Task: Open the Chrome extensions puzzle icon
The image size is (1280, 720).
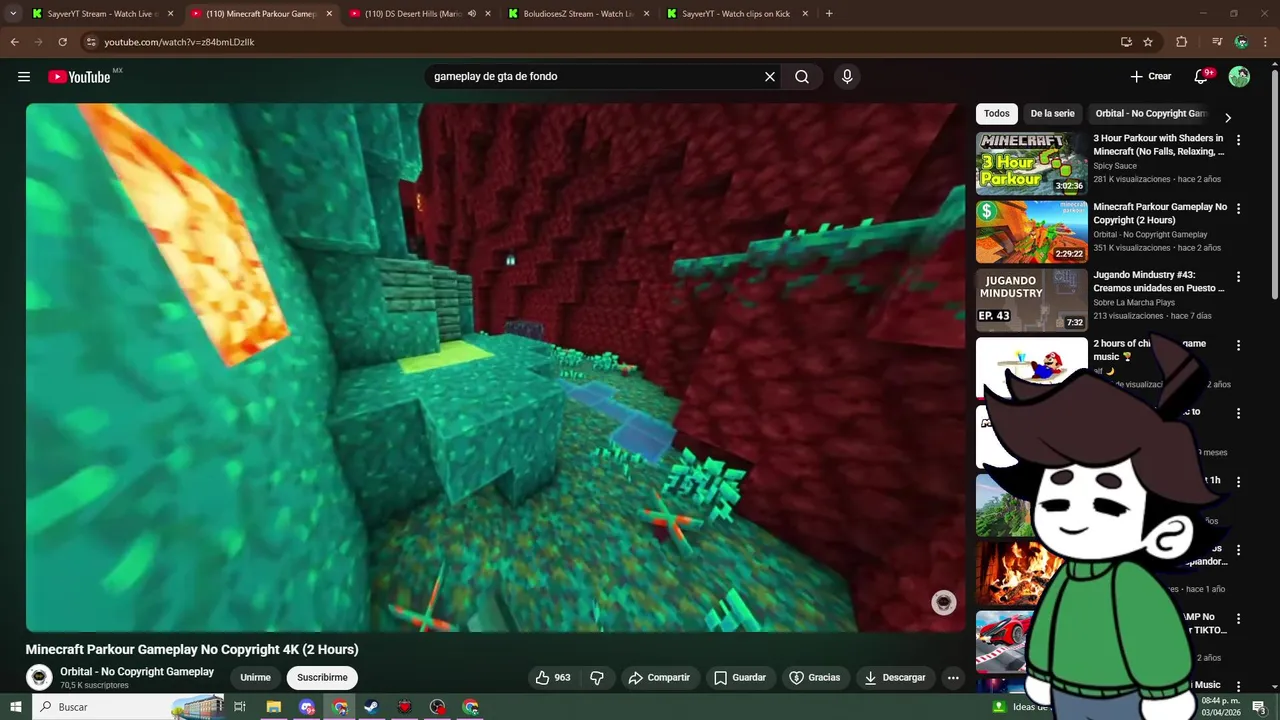Action: [x=1181, y=42]
